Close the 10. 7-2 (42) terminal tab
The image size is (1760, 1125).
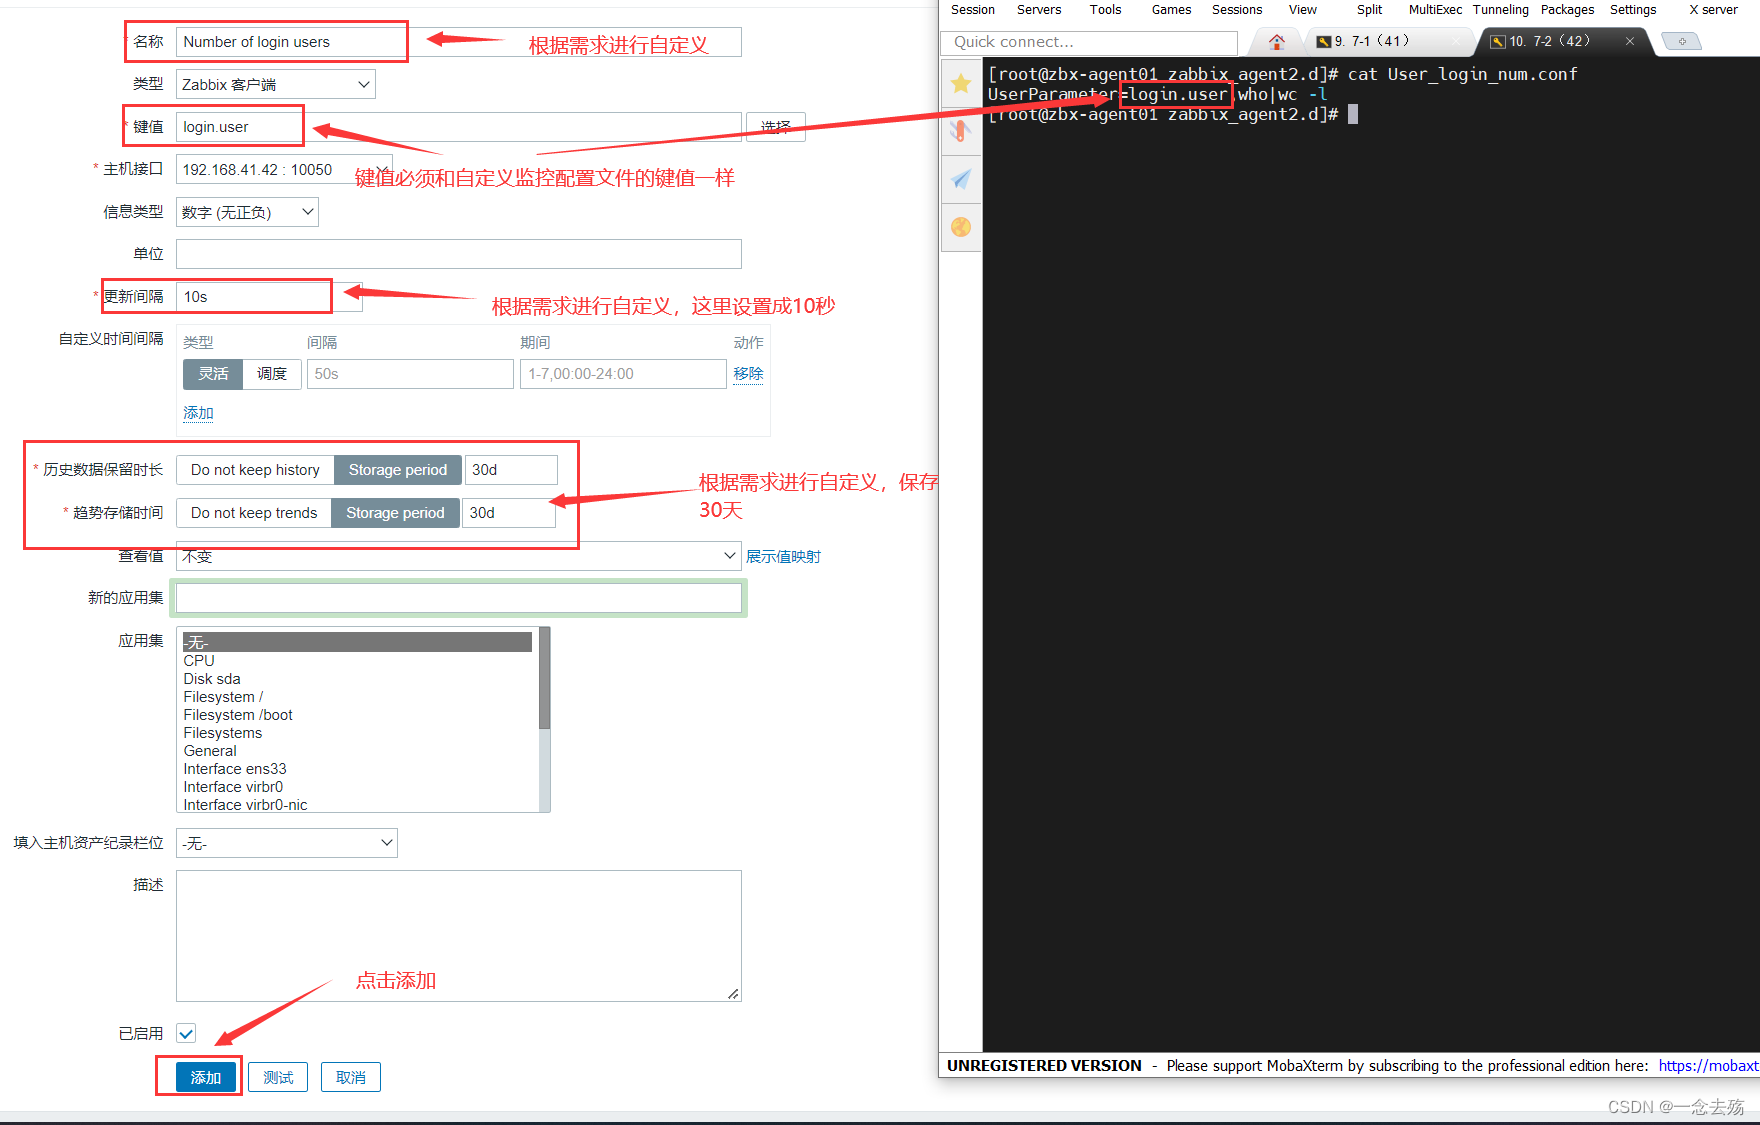tap(1630, 41)
